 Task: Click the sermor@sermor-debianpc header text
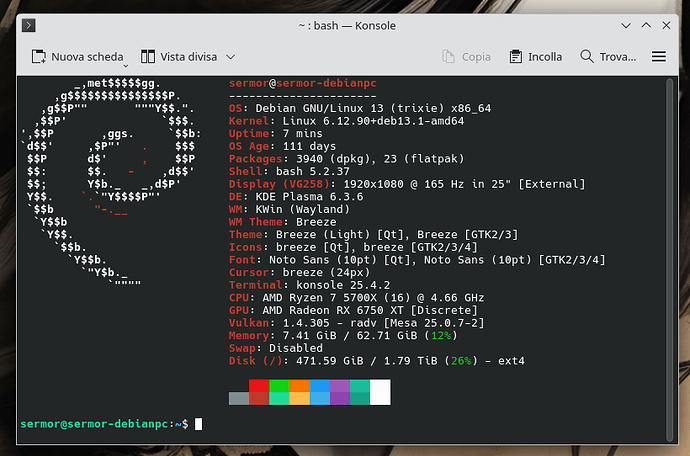point(302,83)
